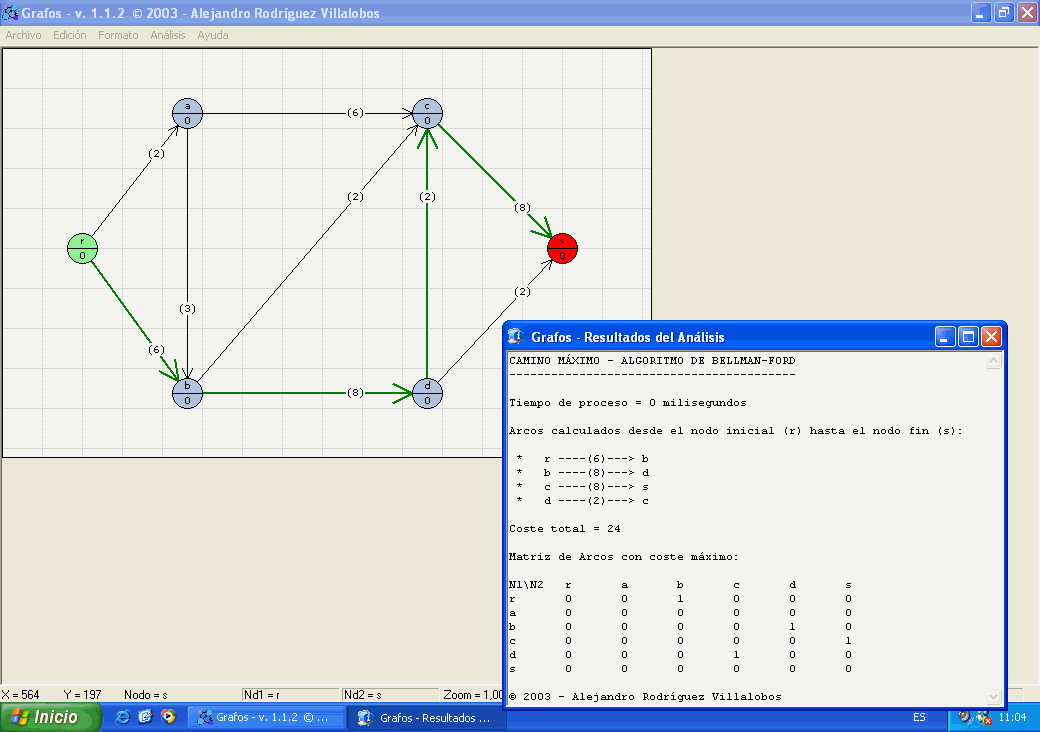1040x732 pixels.
Task: Click graph node b
Action: coord(187,392)
